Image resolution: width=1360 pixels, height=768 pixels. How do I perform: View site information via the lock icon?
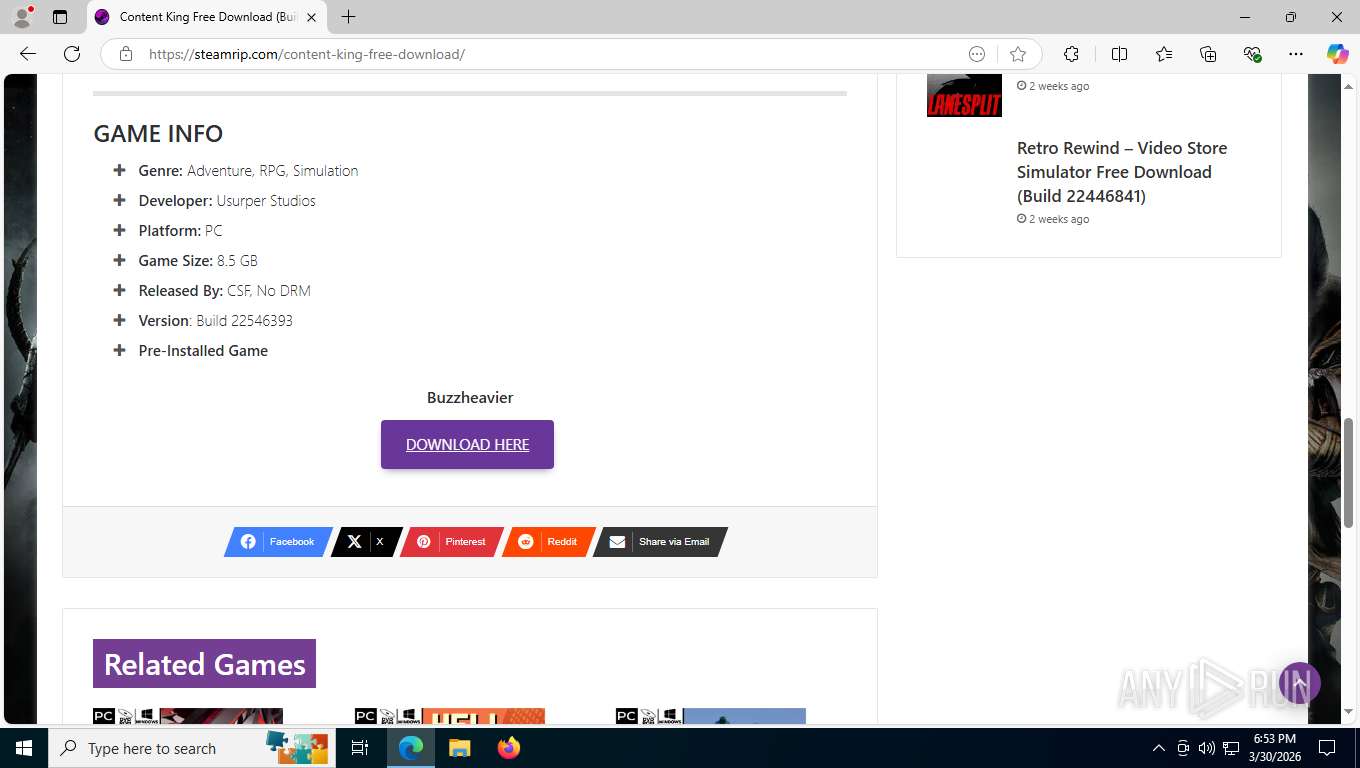pyautogui.click(x=126, y=54)
